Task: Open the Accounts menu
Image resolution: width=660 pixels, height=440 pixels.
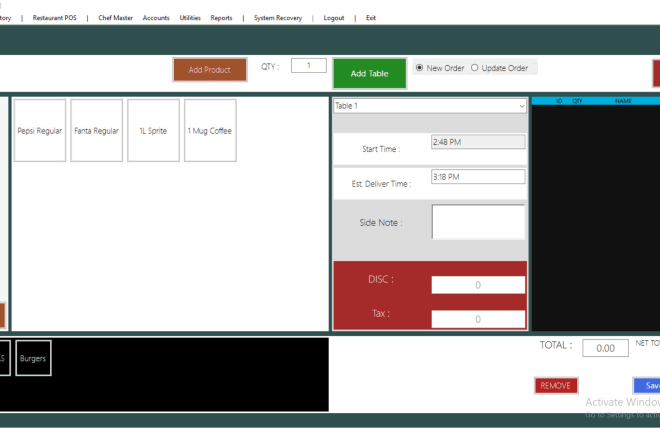Action: pyautogui.click(x=156, y=18)
